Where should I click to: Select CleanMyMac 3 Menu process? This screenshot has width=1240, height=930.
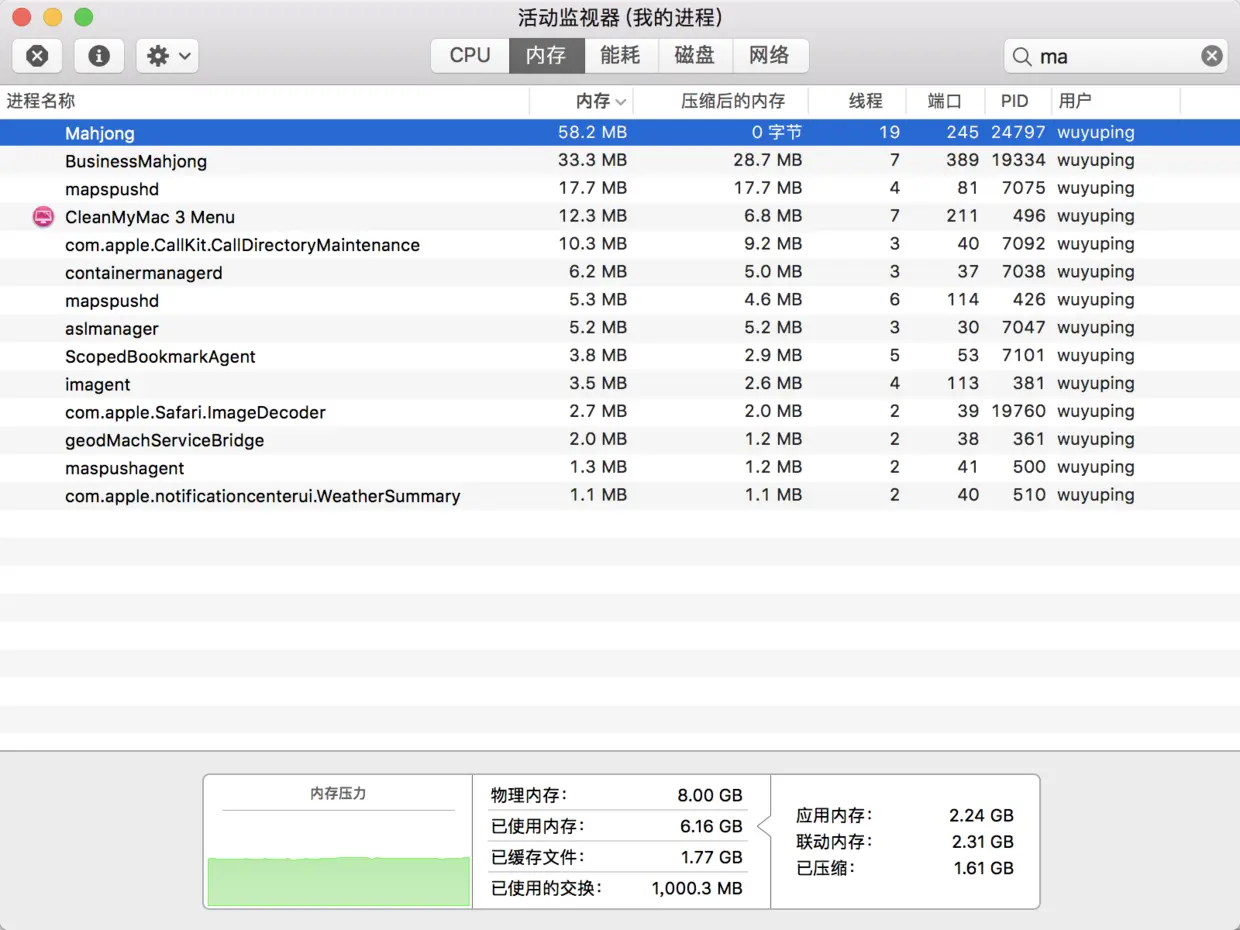[x=620, y=216]
